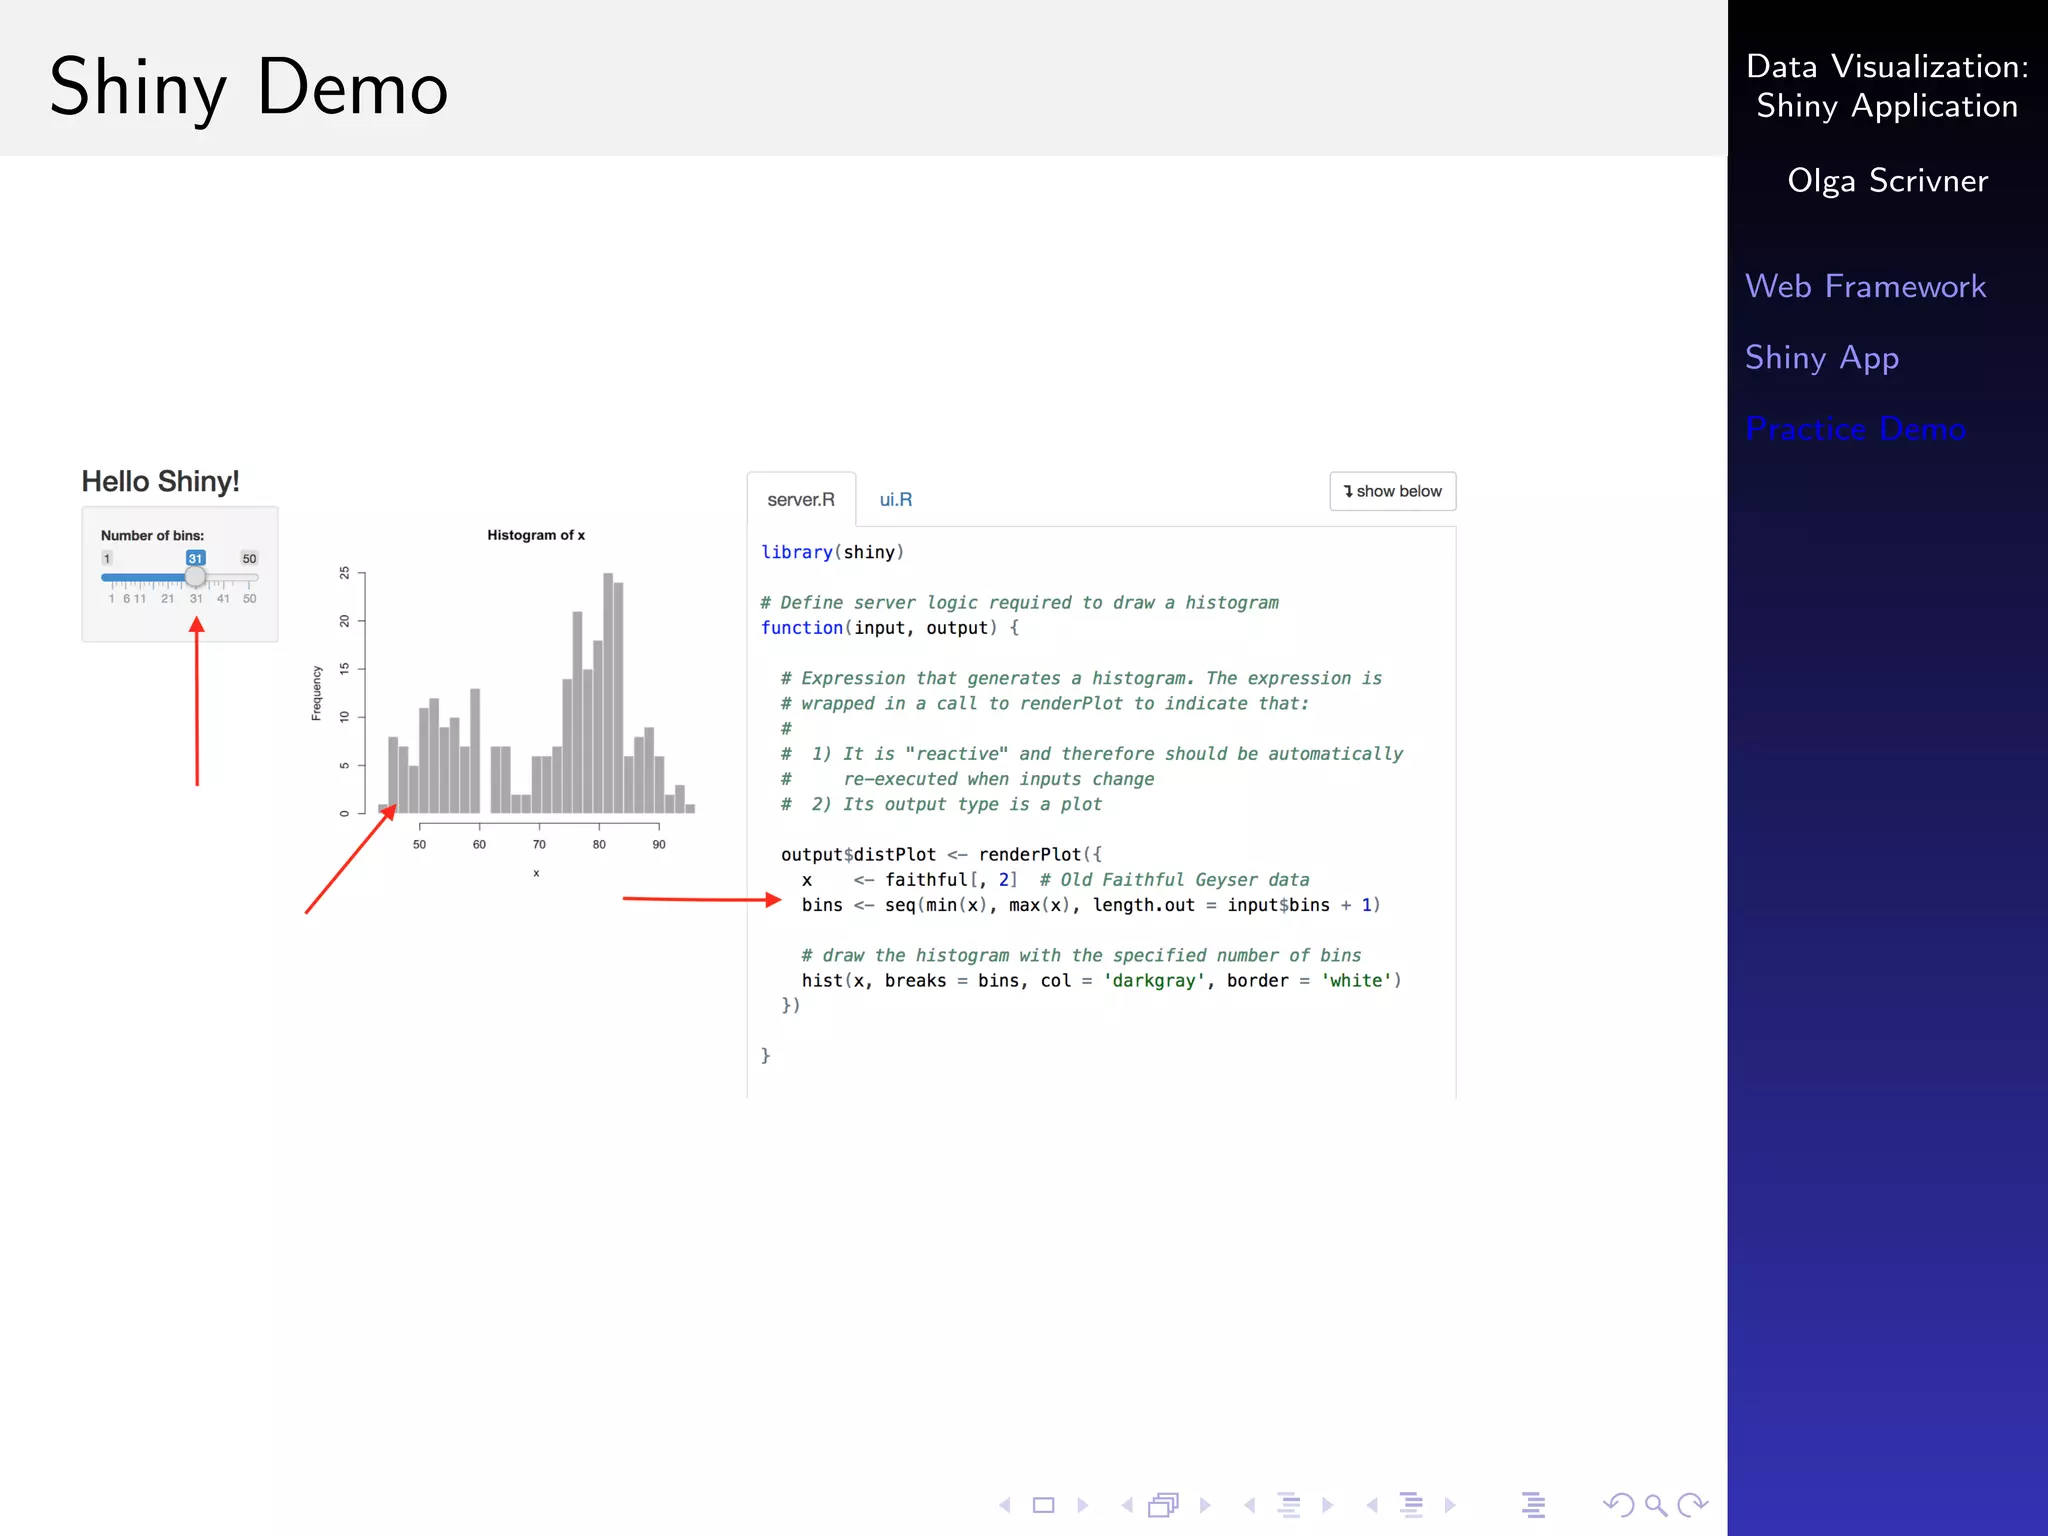This screenshot has width=2048, height=1536.
Task: Click the Shiny Demo slide title
Action: point(249,89)
